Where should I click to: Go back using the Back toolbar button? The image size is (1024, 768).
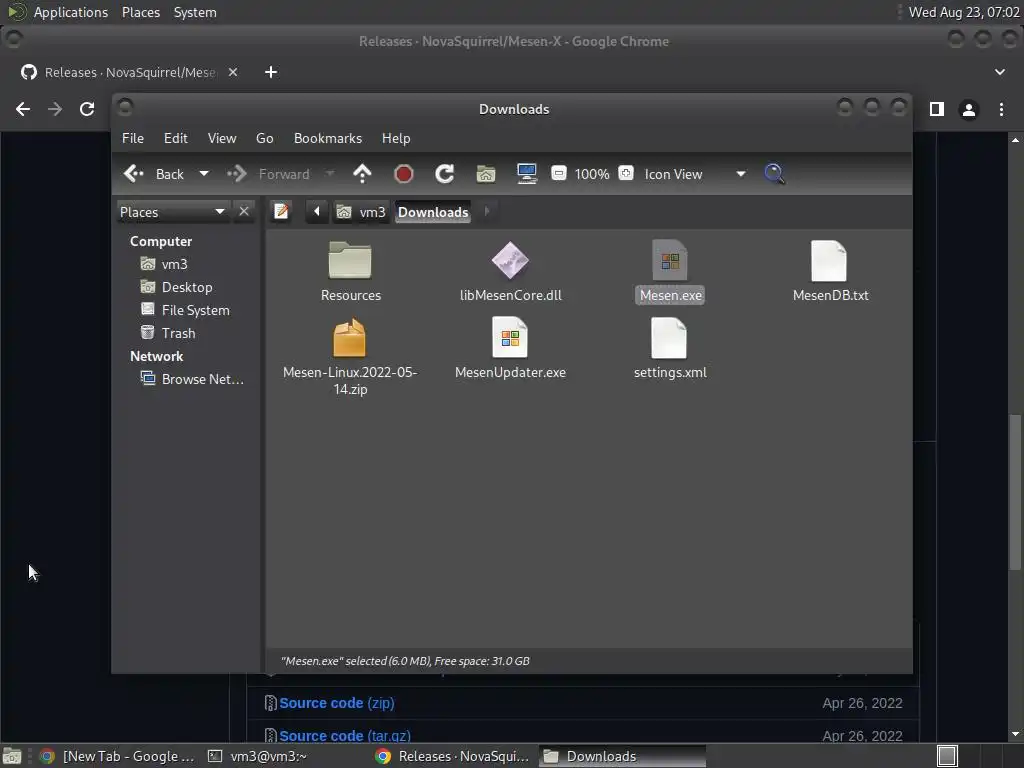[154, 174]
